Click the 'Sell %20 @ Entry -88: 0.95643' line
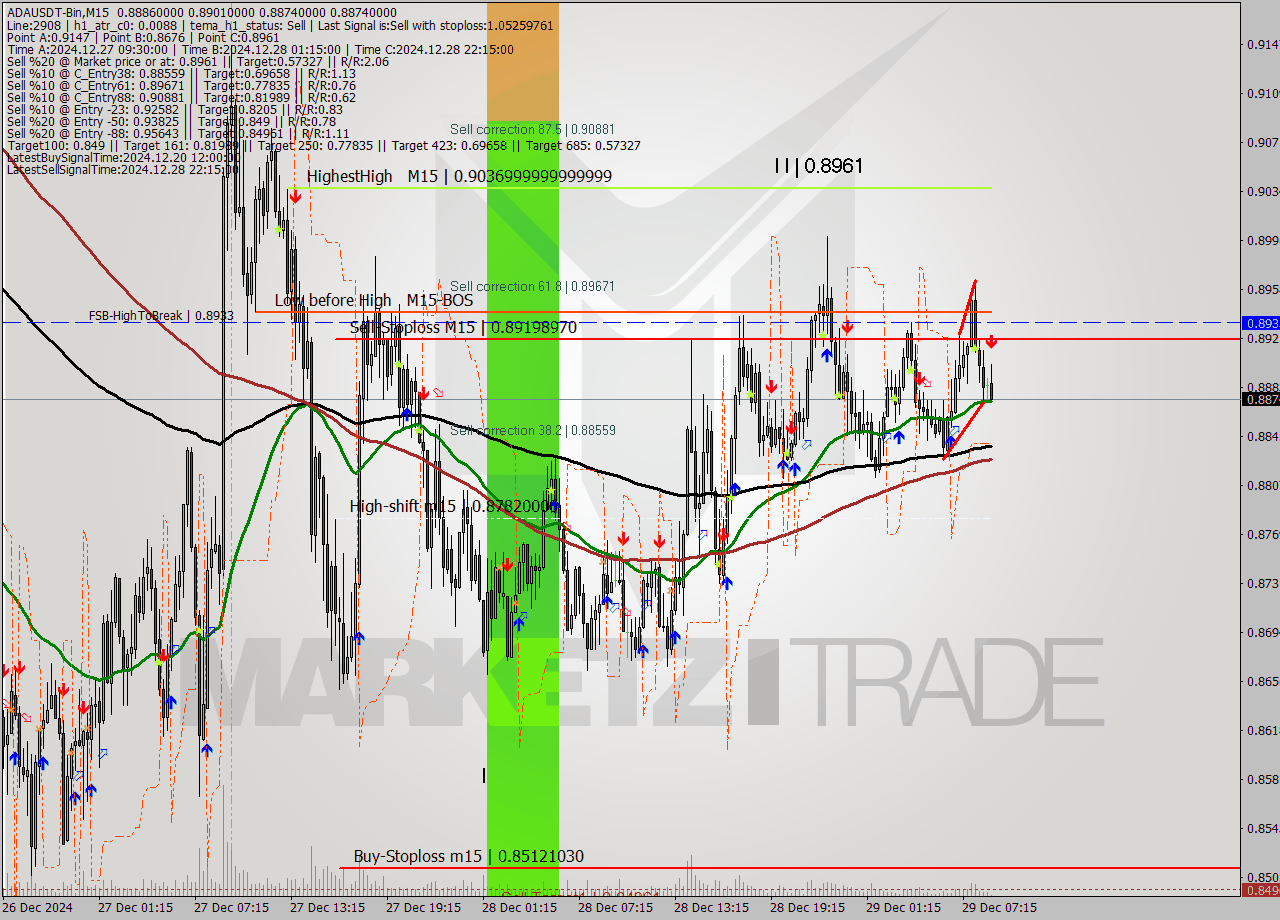 pos(178,134)
